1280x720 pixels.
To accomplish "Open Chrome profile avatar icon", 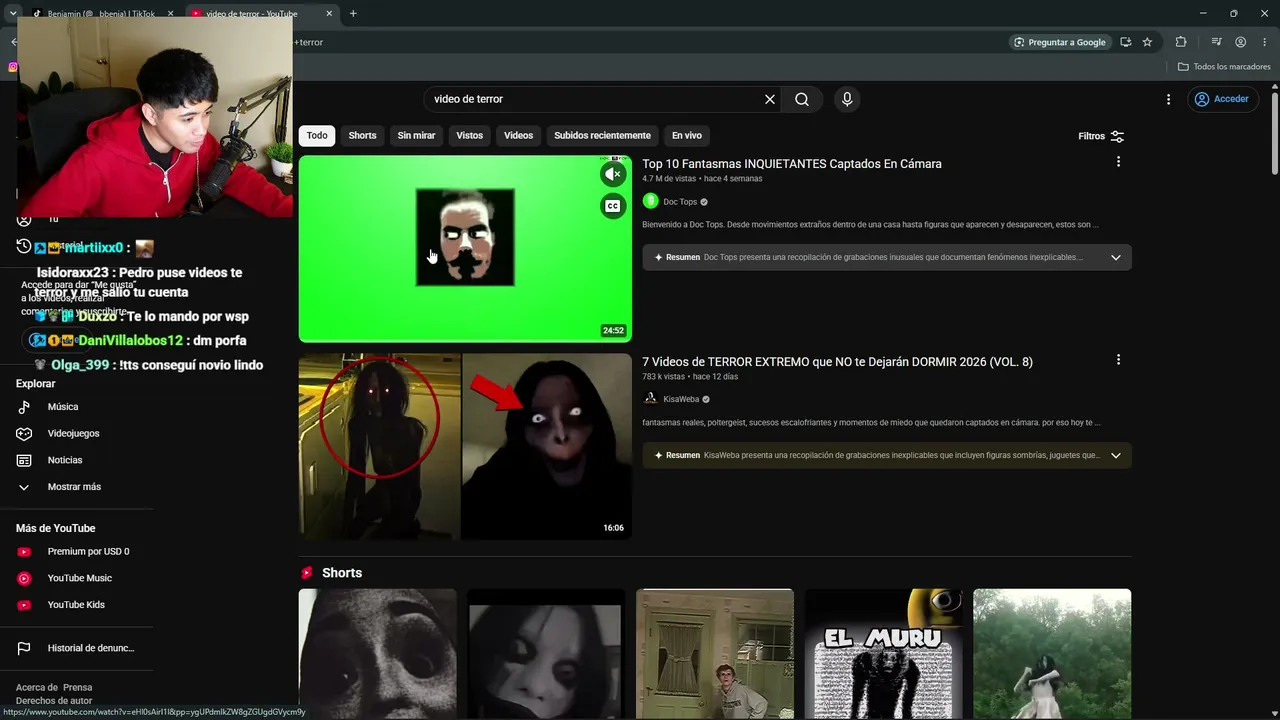I will [1240, 42].
